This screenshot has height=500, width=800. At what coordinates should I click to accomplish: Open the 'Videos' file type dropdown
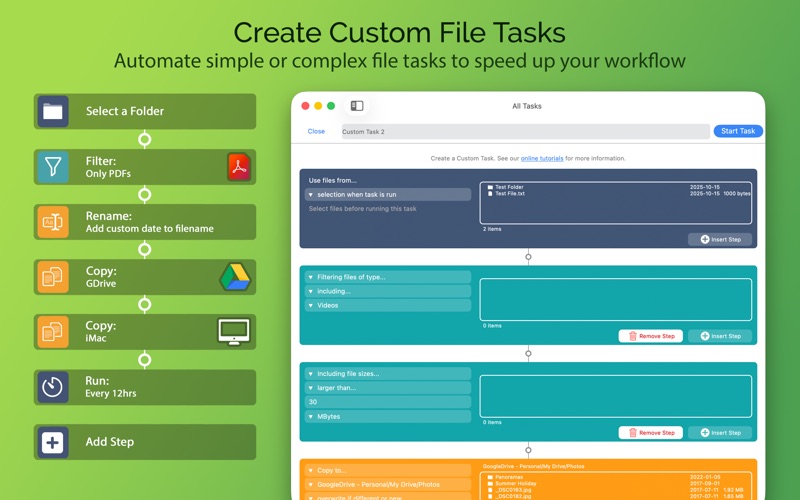click(388, 306)
